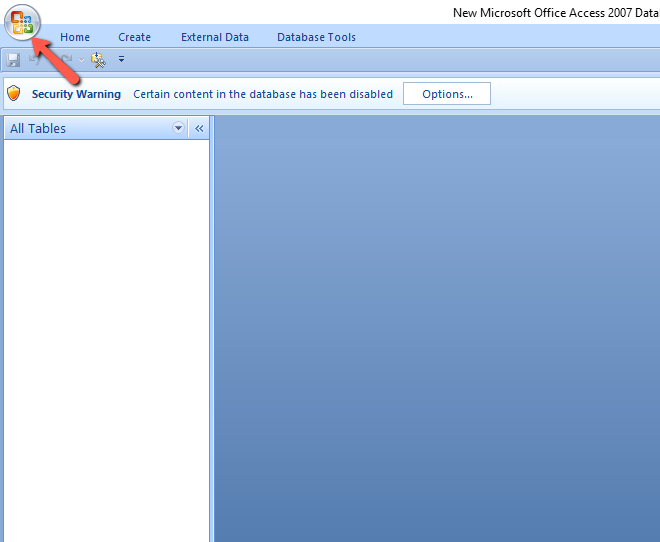Click the Save icon in Quick Access Toolbar
Image resolution: width=660 pixels, height=542 pixels.
coord(14,60)
